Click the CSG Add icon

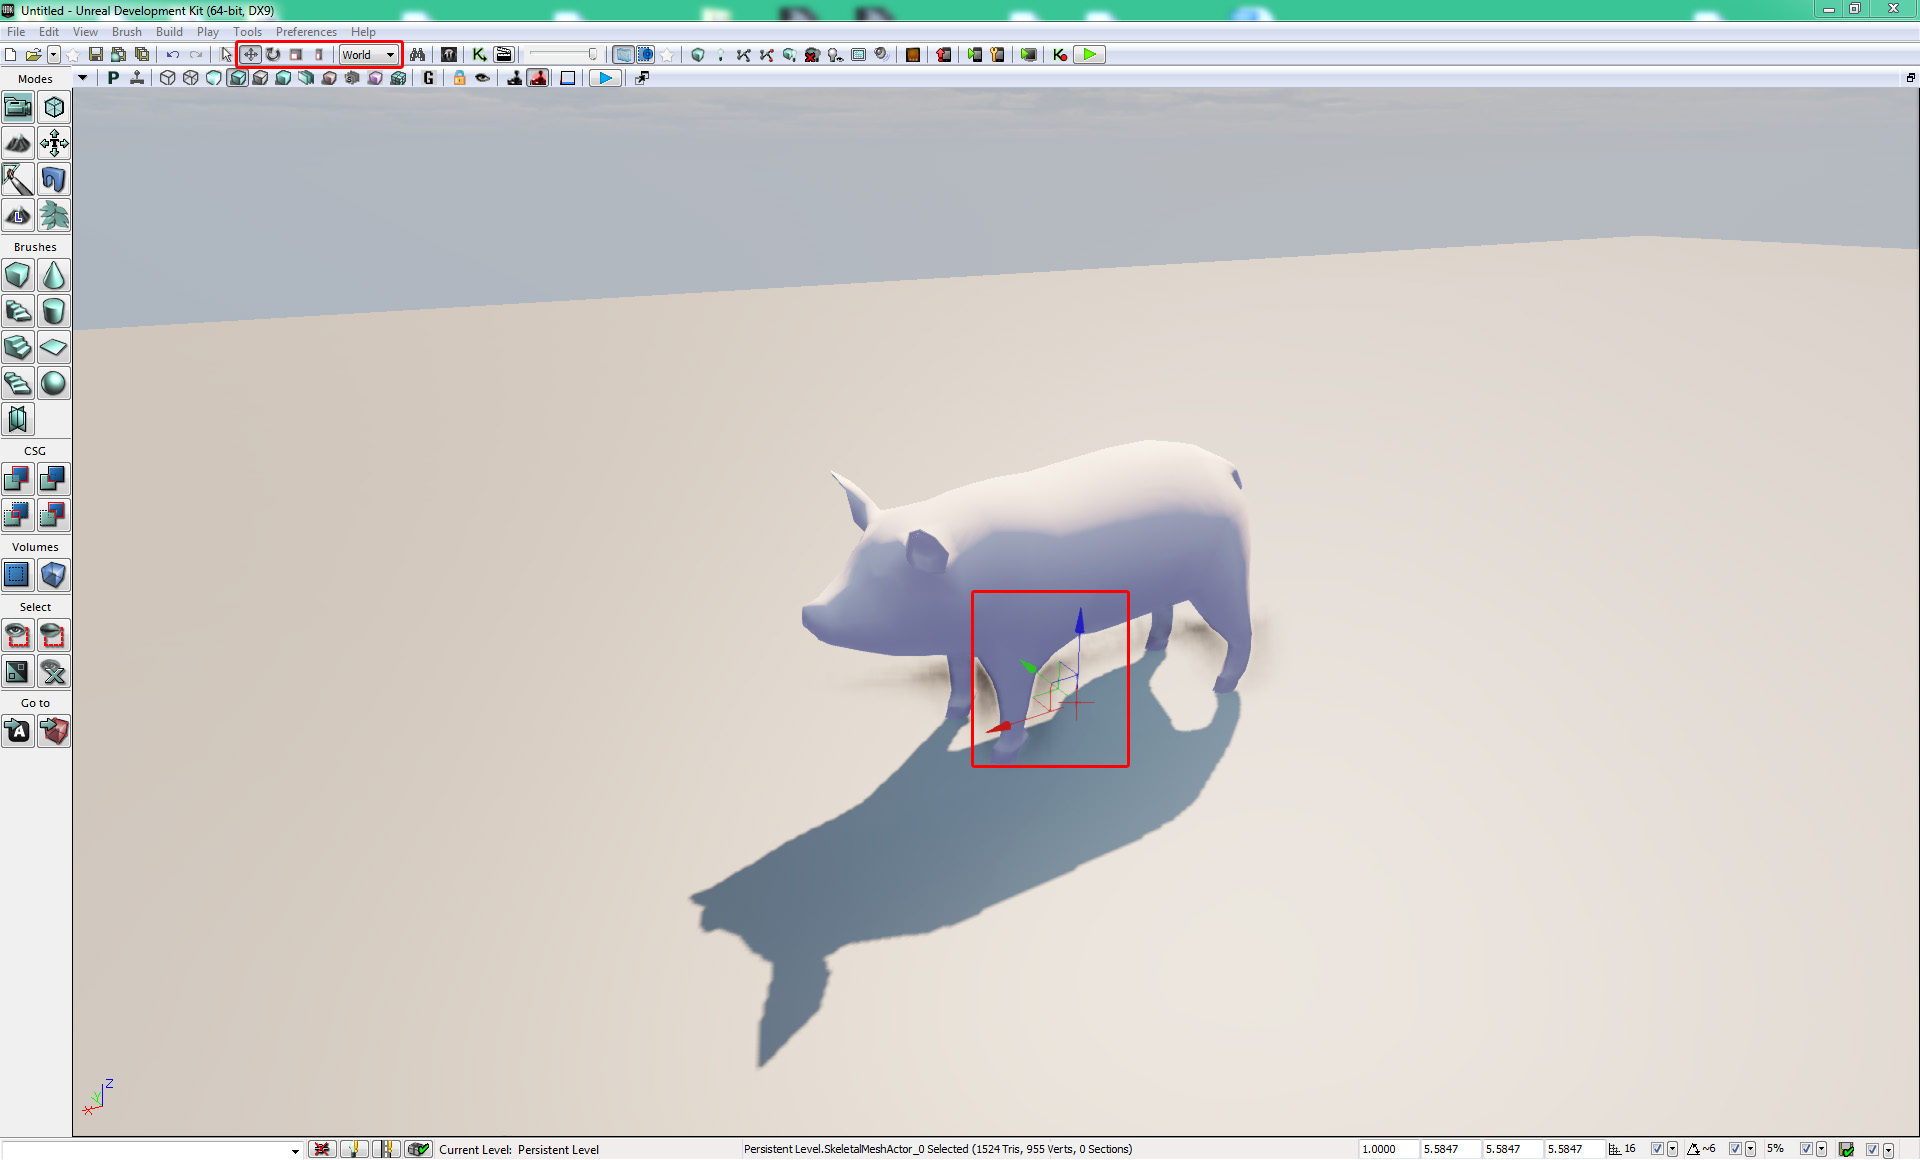tap(18, 479)
